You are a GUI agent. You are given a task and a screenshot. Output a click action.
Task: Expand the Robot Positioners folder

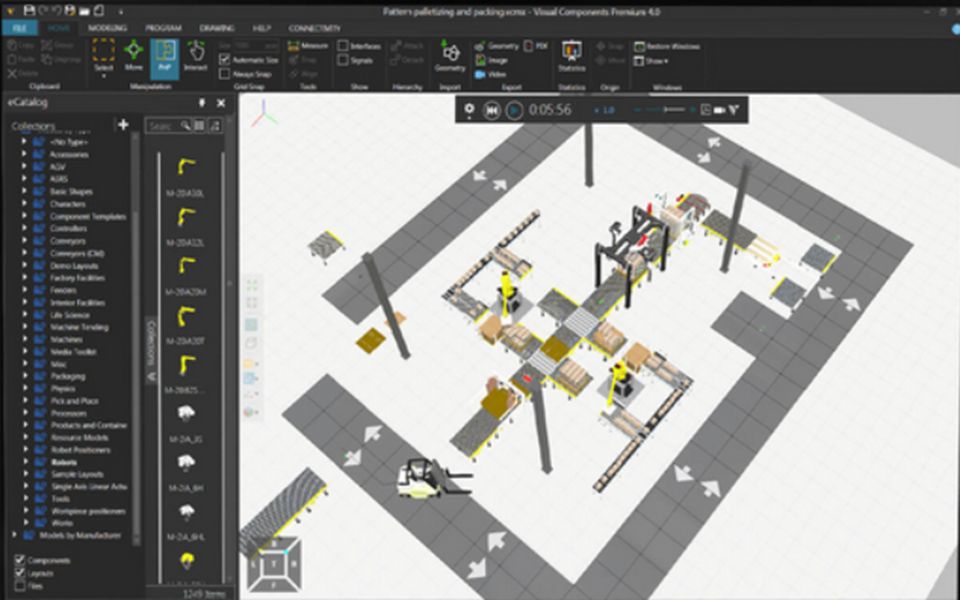point(24,449)
